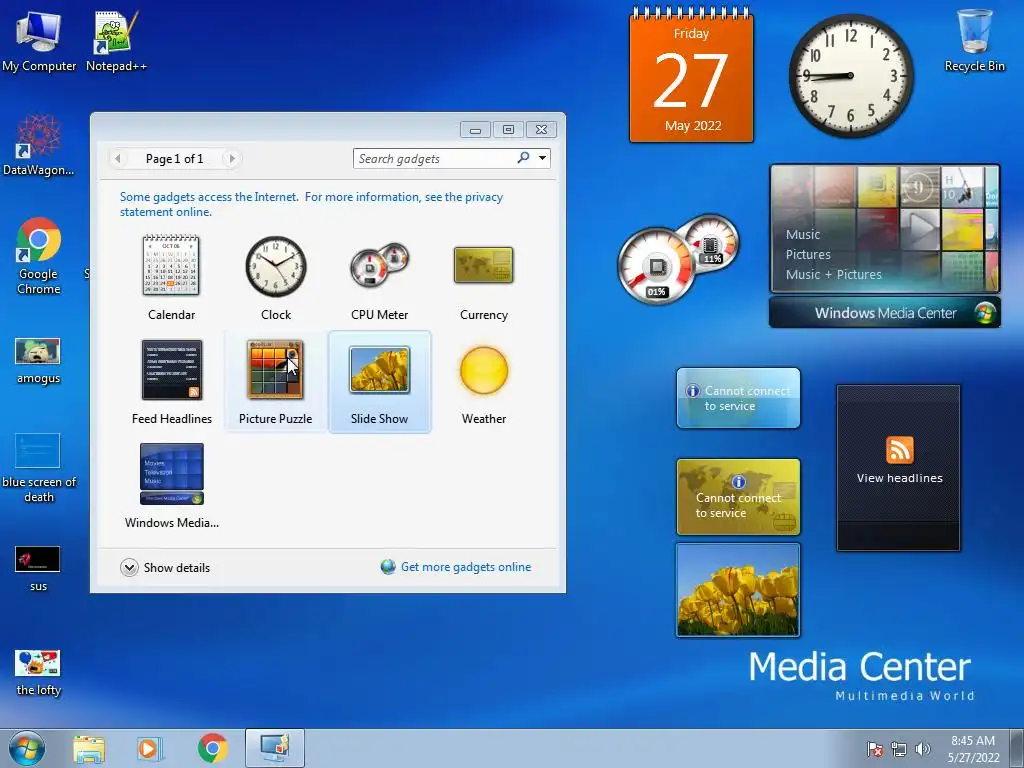Open Windows Explorer from taskbar
The height and width of the screenshot is (768, 1024).
coord(89,749)
